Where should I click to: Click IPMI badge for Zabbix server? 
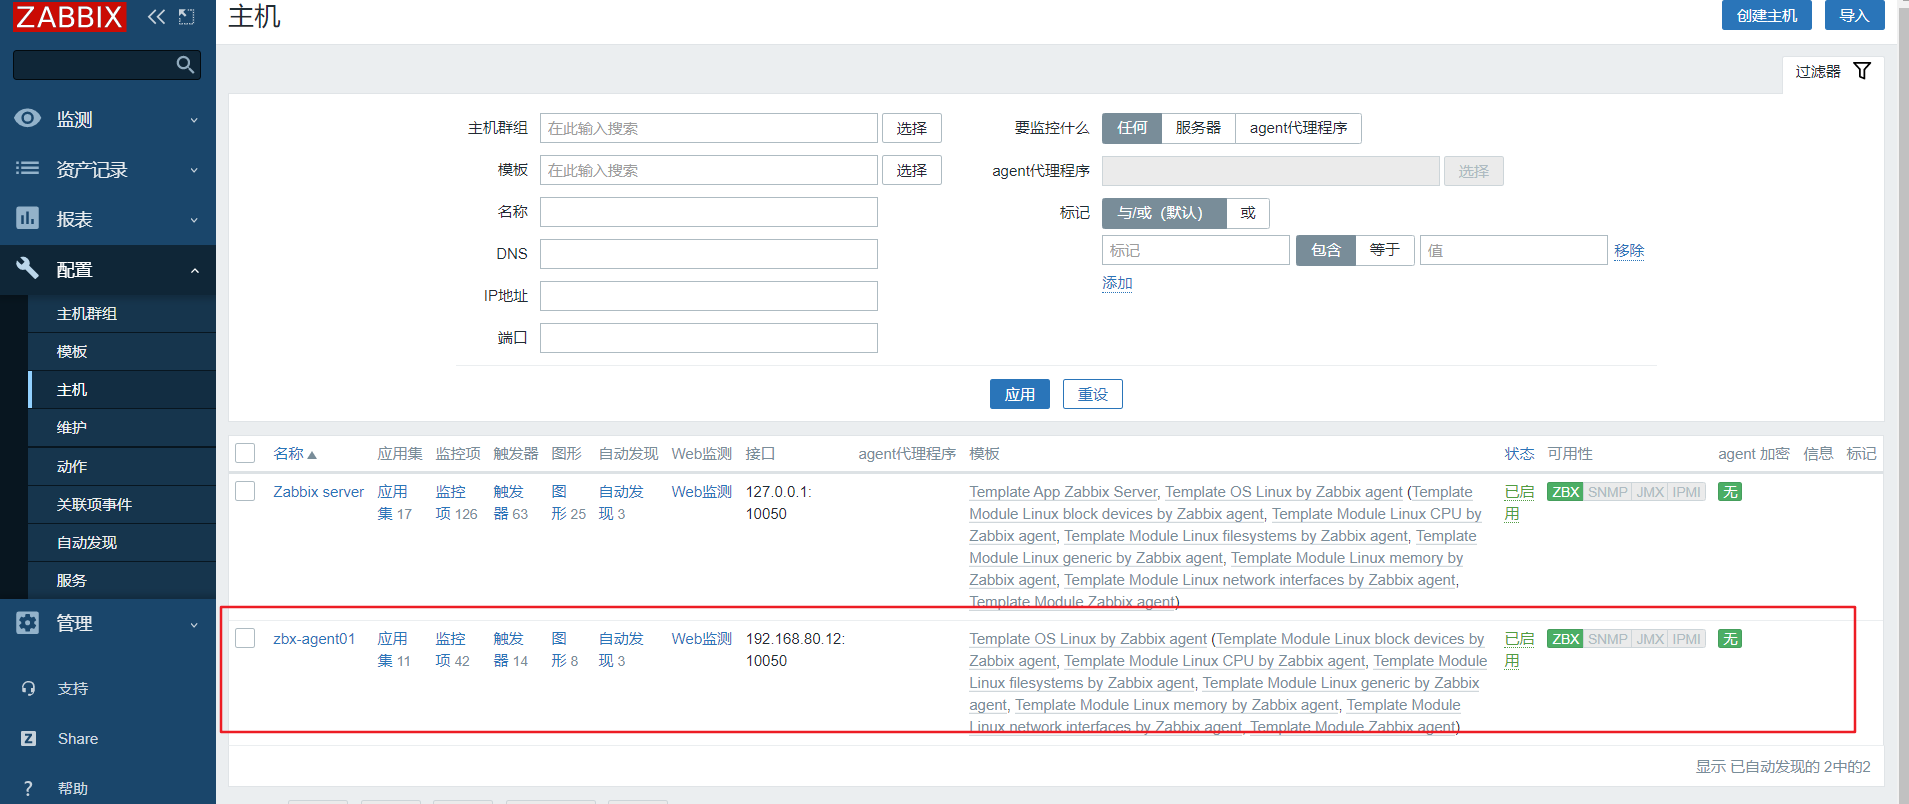(1687, 492)
